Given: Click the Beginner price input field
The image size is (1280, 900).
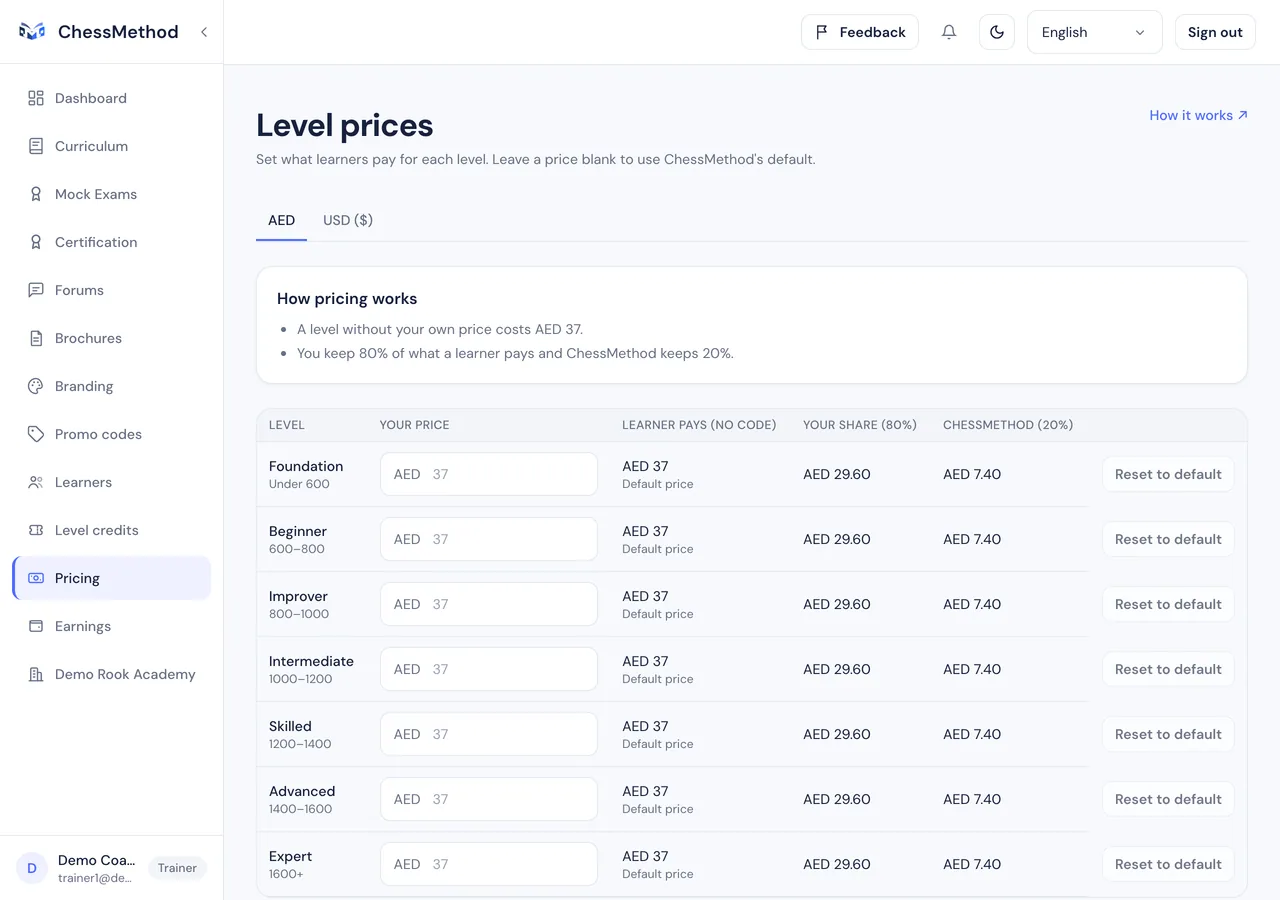Looking at the screenshot, I should point(489,539).
